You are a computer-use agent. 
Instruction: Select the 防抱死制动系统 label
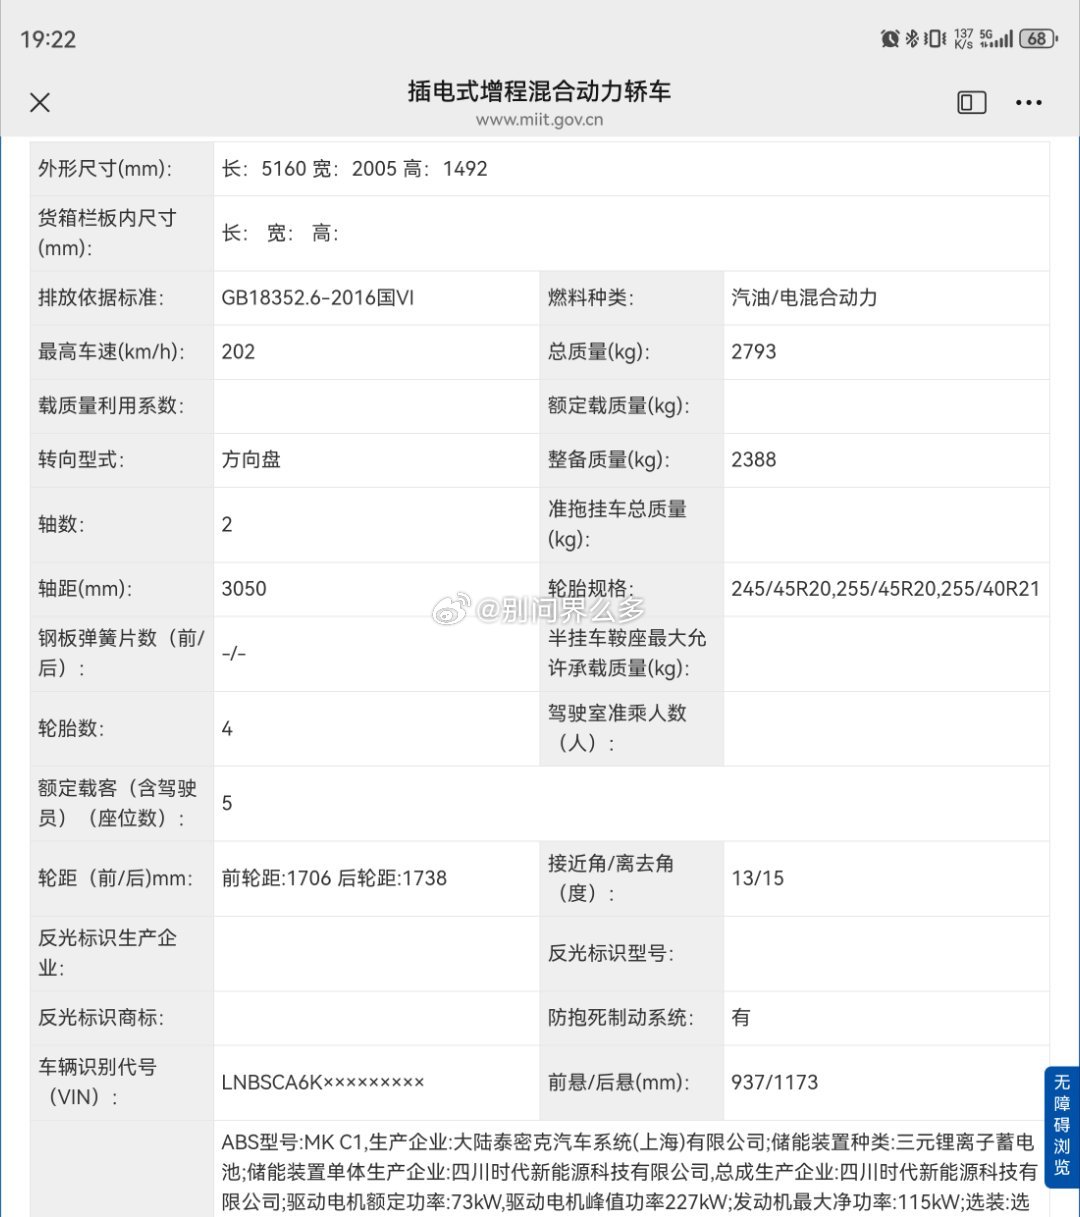click(621, 1017)
